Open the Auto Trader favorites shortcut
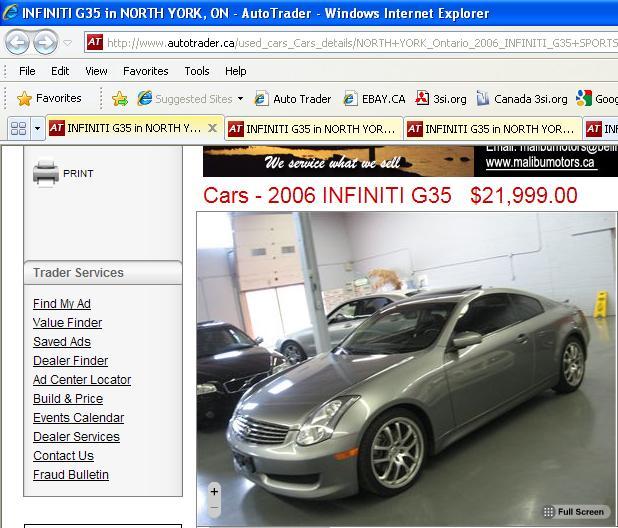 (x=292, y=99)
